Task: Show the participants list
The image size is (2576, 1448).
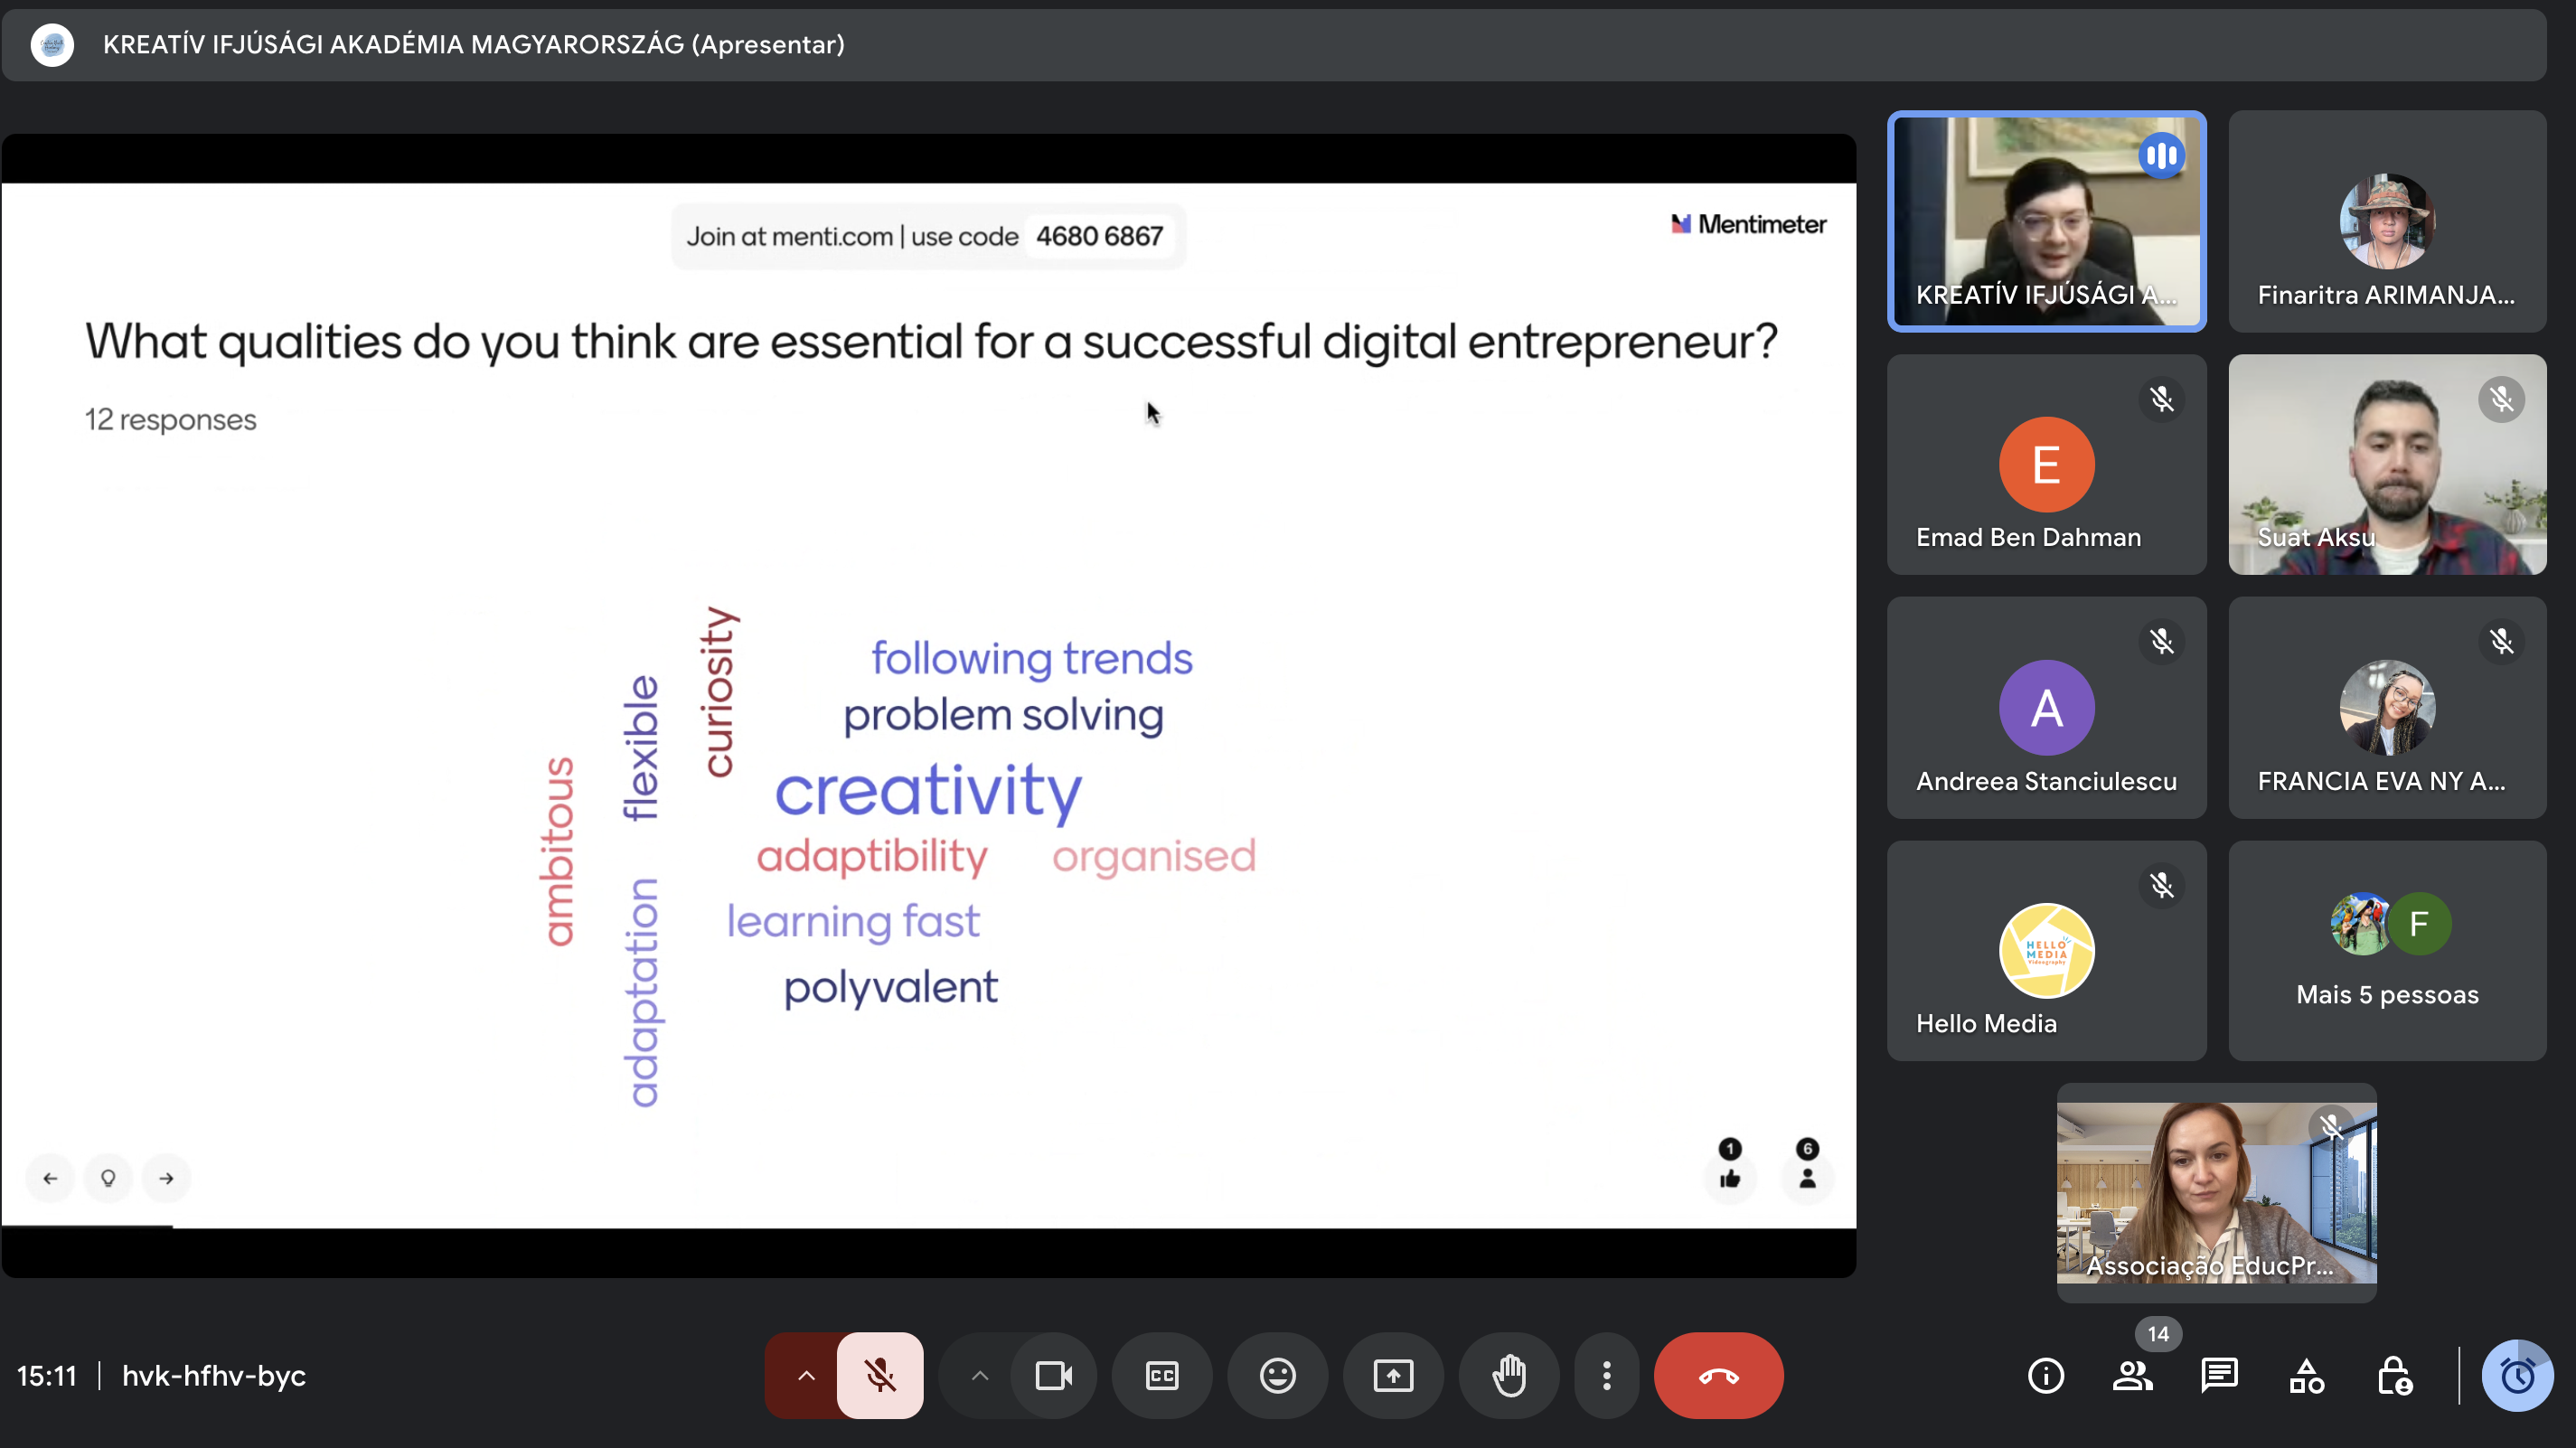Action: point(2132,1376)
